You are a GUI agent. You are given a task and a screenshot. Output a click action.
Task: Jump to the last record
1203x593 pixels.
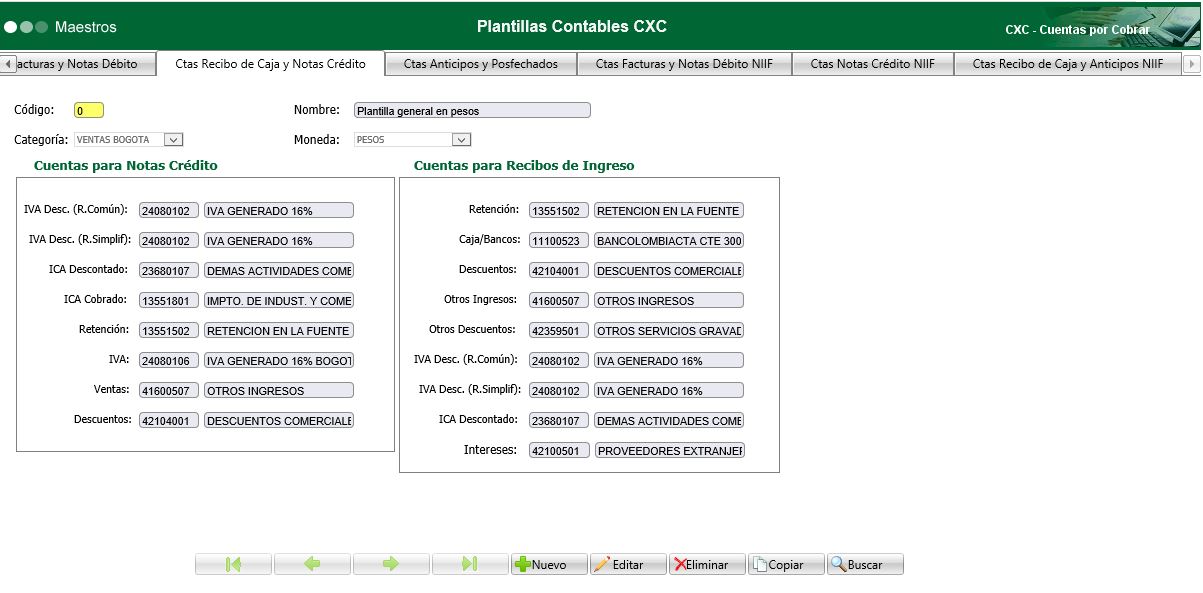point(470,563)
